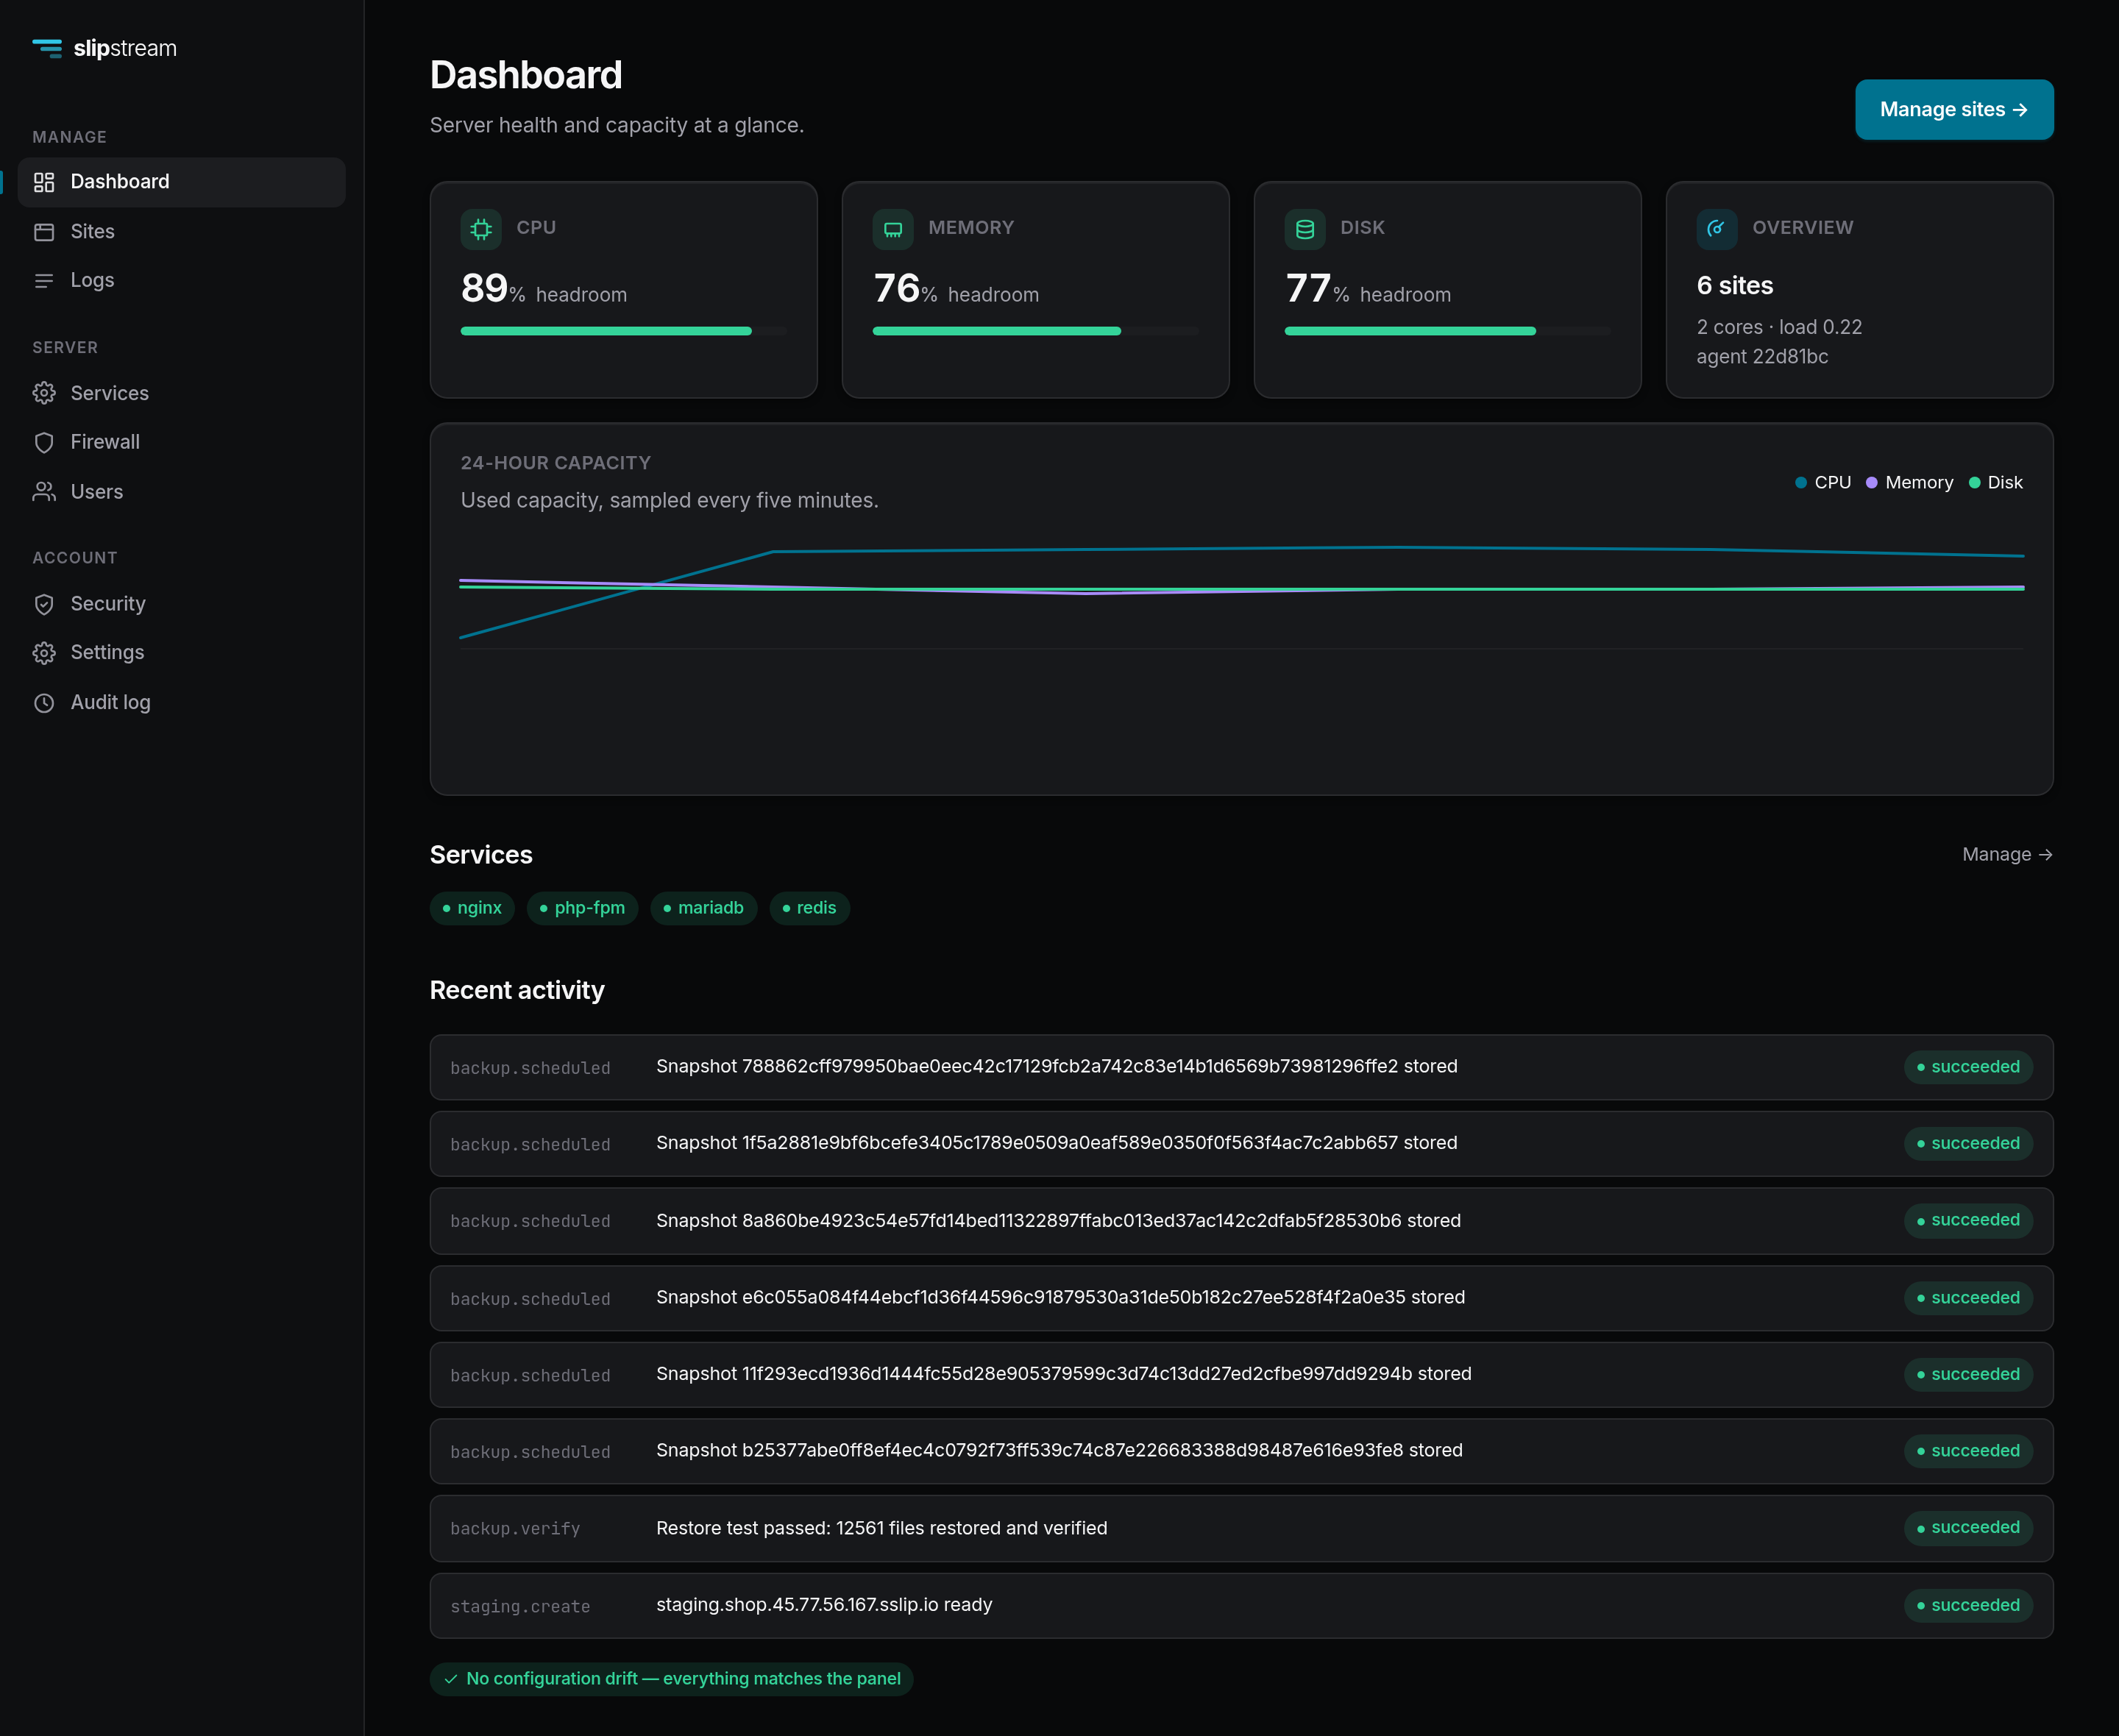
Task: Click the CPU headroom progress bar
Action: point(624,331)
